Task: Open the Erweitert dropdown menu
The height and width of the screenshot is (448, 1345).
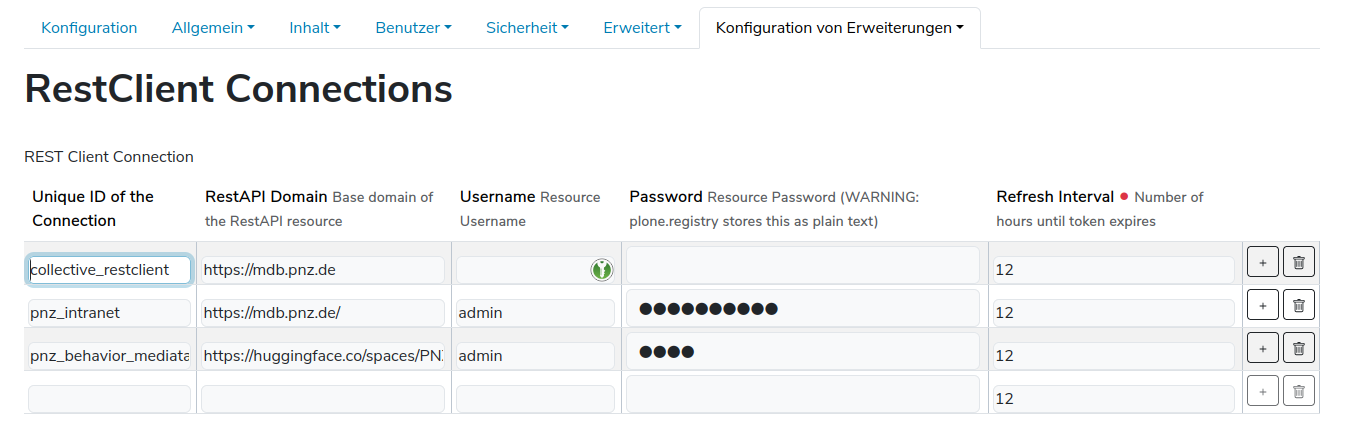Action: [642, 28]
